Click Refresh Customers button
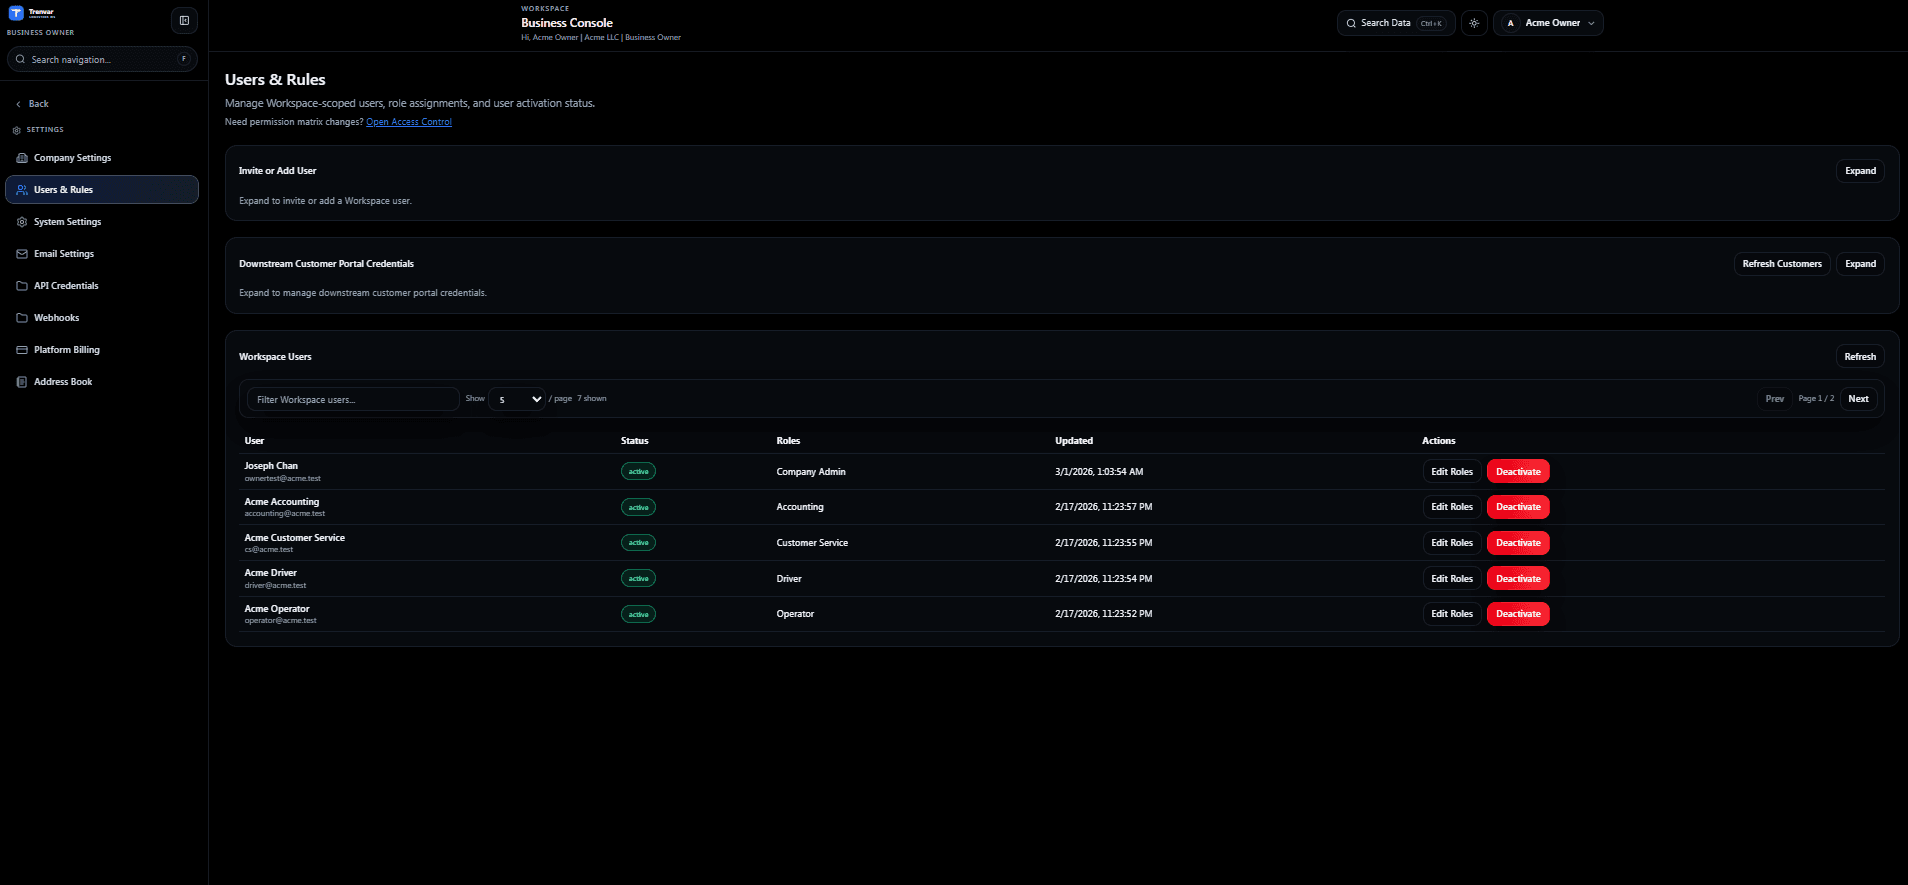The width and height of the screenshot is (1908, 885). coord(1782,264)
